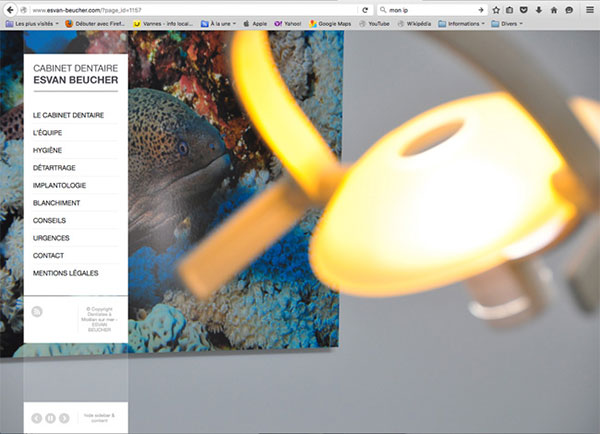
Task: Open the Apple bookmark
Action: (x=255, y=24)
